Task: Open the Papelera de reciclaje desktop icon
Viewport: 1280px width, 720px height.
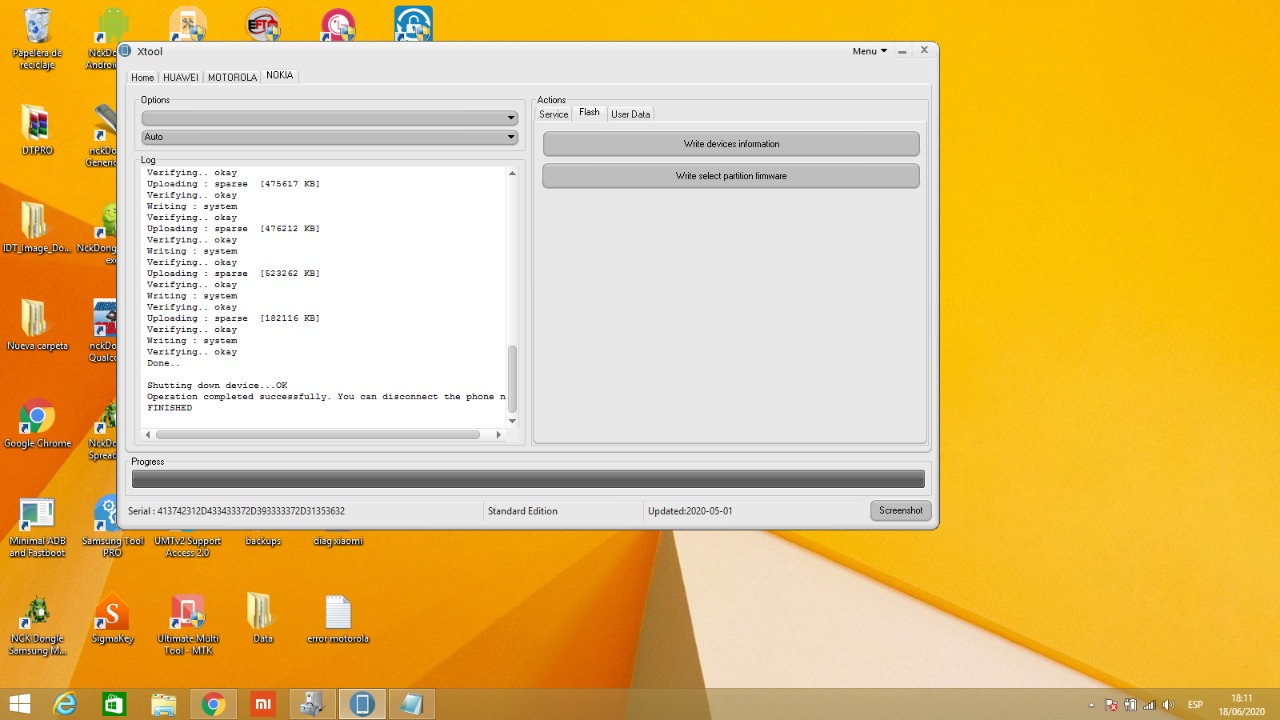Action: pos(37,38)
